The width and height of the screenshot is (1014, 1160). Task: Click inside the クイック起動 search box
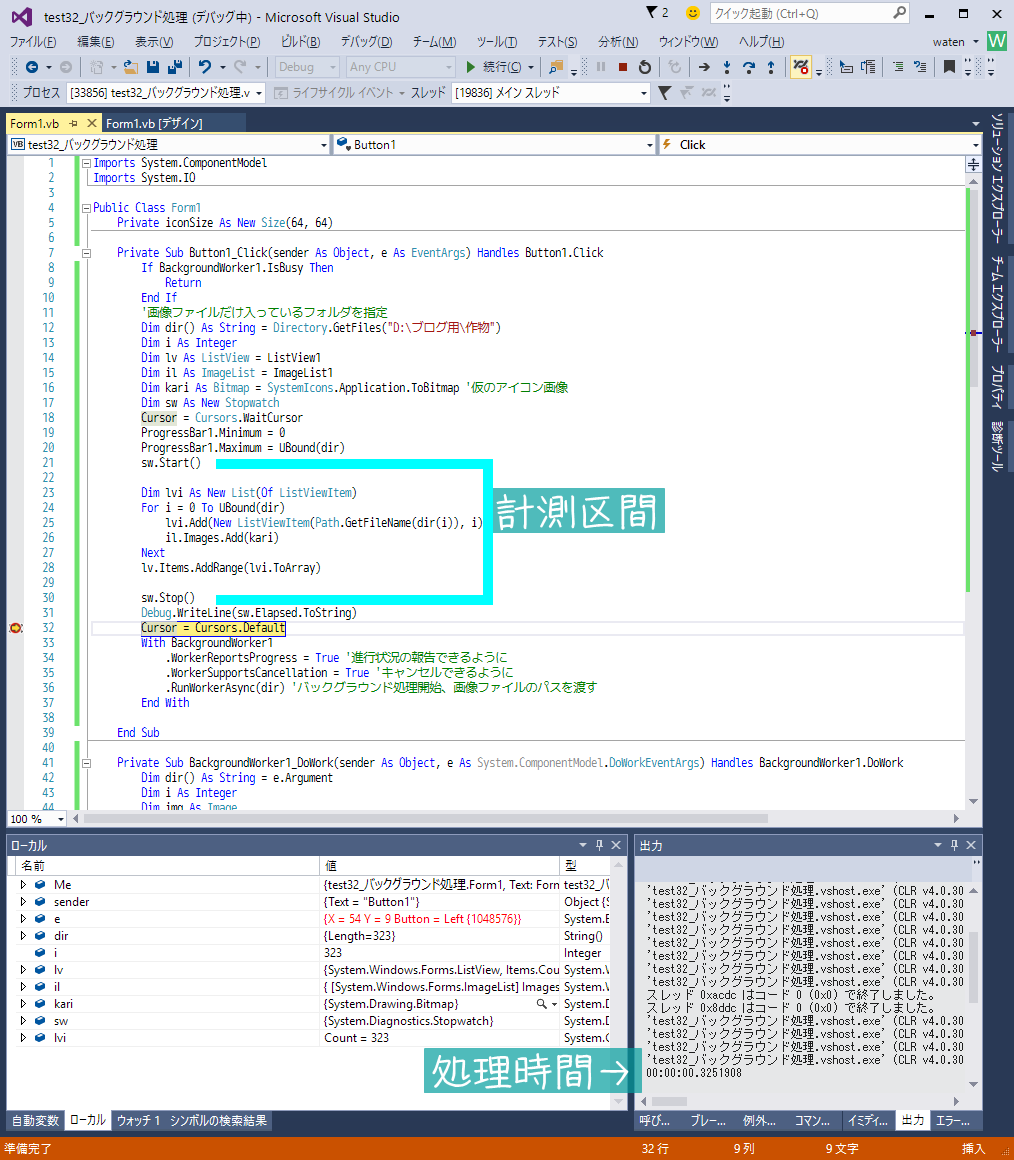[x=800, y=12]
